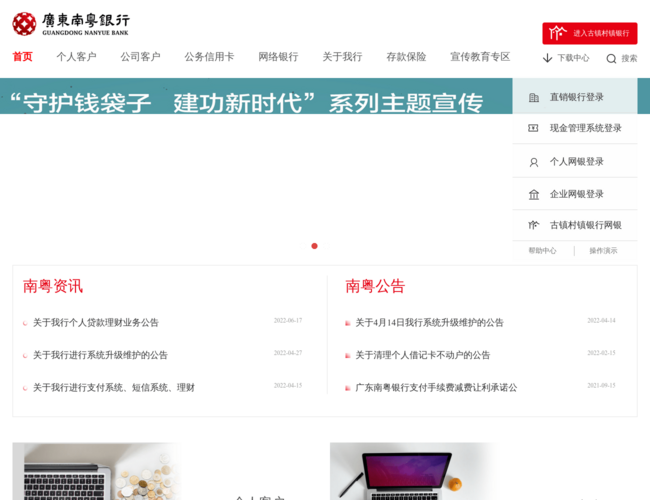Click the date 2022-06-17
This screenshot has height=500, width=650.
coord(288,320)
